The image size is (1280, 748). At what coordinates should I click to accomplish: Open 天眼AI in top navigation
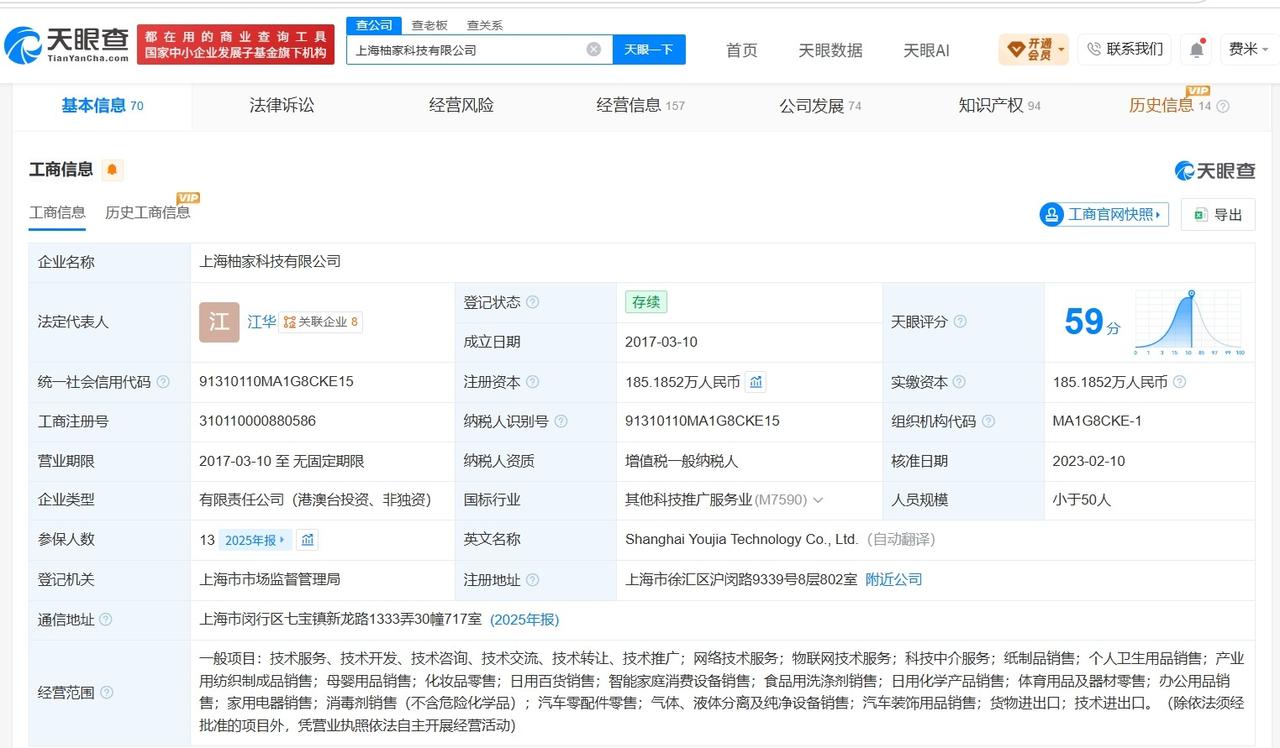click(926, 50)
